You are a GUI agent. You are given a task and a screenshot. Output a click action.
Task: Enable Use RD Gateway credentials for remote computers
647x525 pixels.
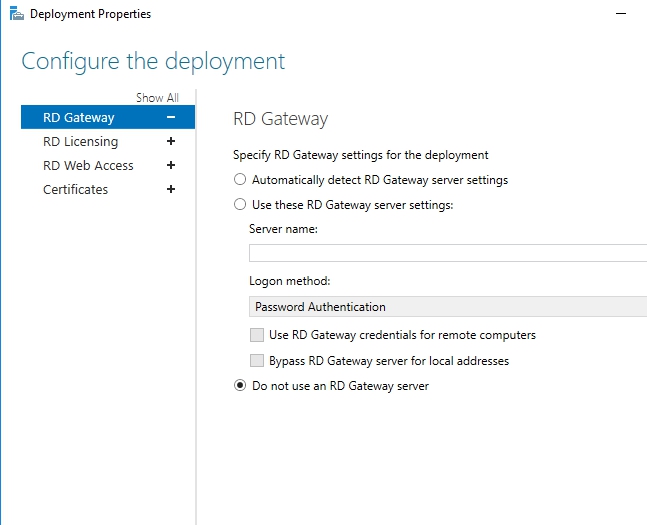pyautogui.click(x=257, y=335)
